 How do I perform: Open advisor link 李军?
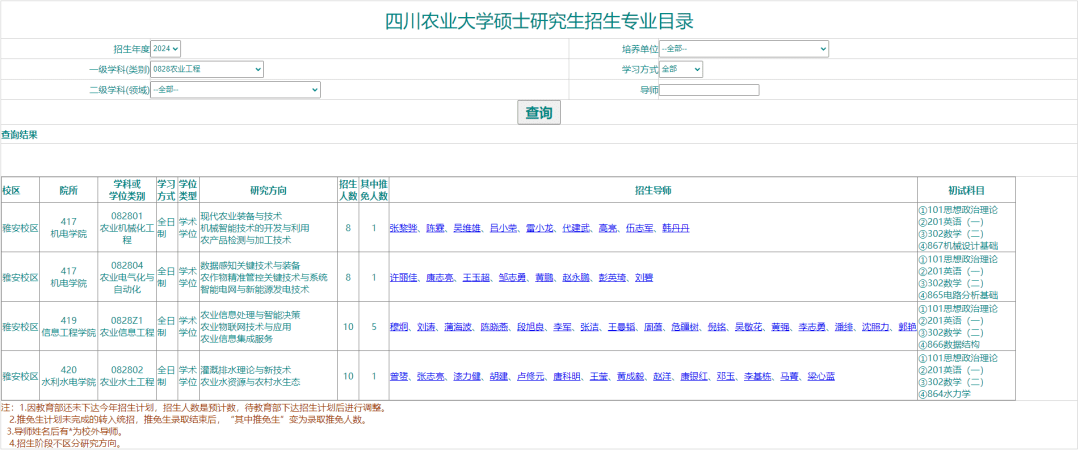point(563,327)
